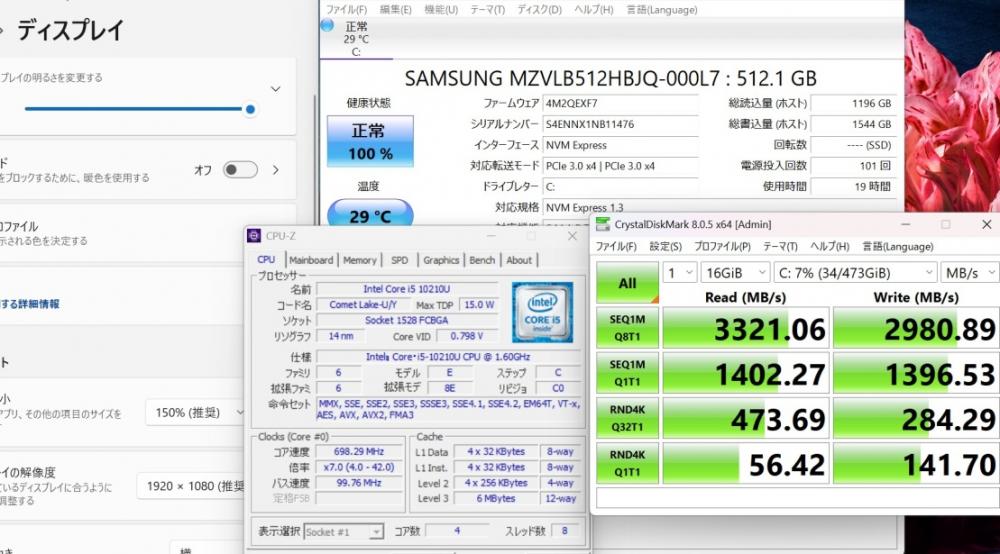Switch to the Bench tab in CPU-Z
Image resolution: width=1000 pixels, height=554 pixels.
tap(482, 260)
